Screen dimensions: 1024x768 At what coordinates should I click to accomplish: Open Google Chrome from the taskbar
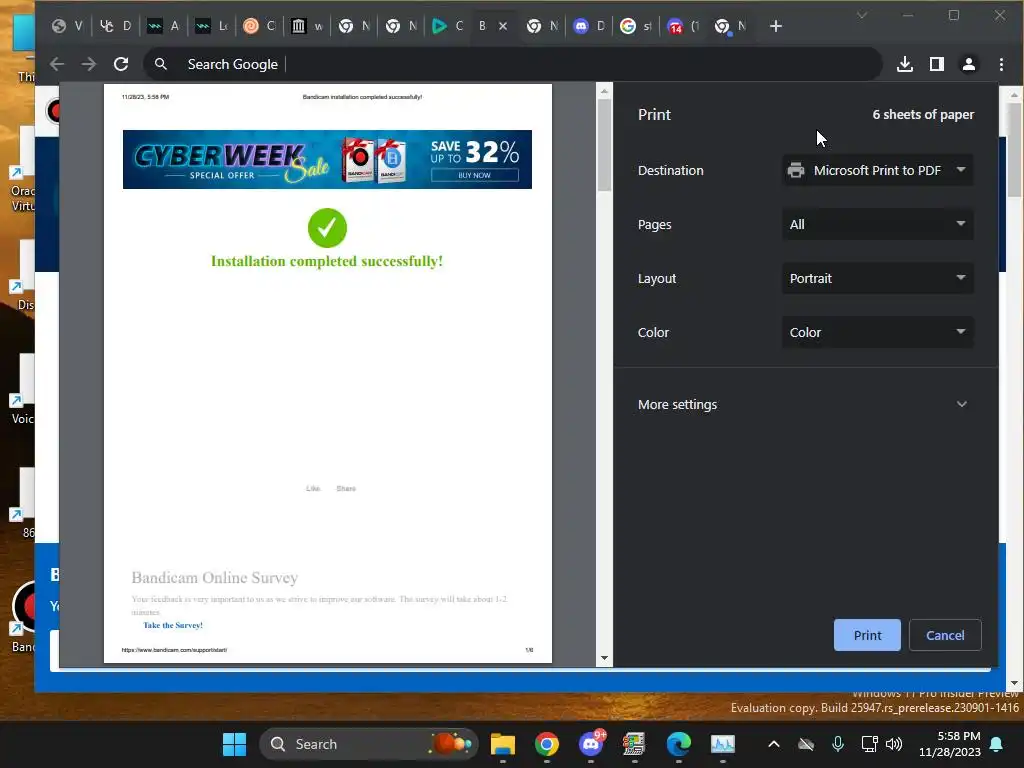click(x=547, y=744)
